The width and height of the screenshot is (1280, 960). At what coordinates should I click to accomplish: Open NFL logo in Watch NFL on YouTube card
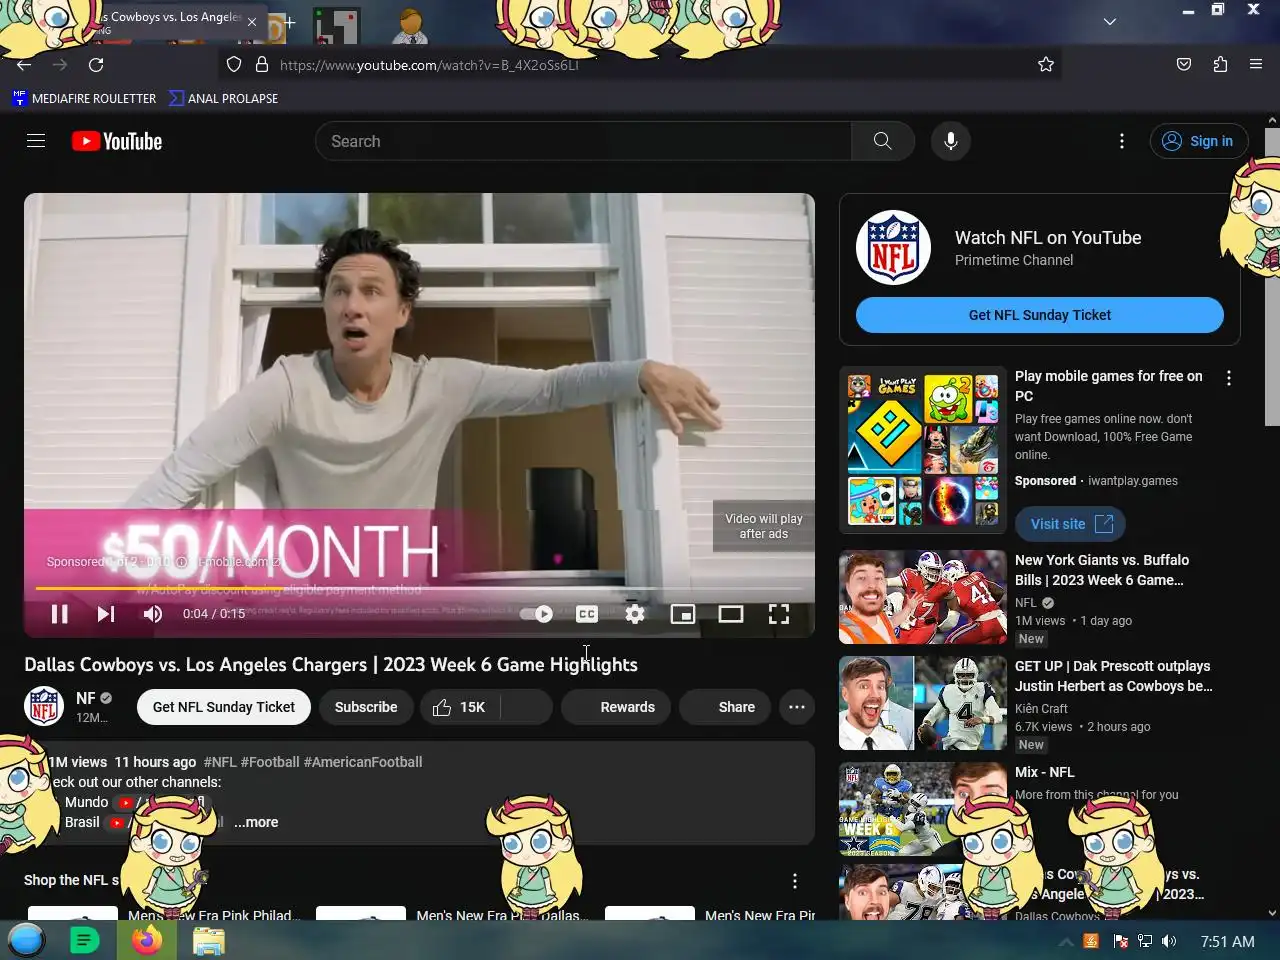[x=894, y=248]
